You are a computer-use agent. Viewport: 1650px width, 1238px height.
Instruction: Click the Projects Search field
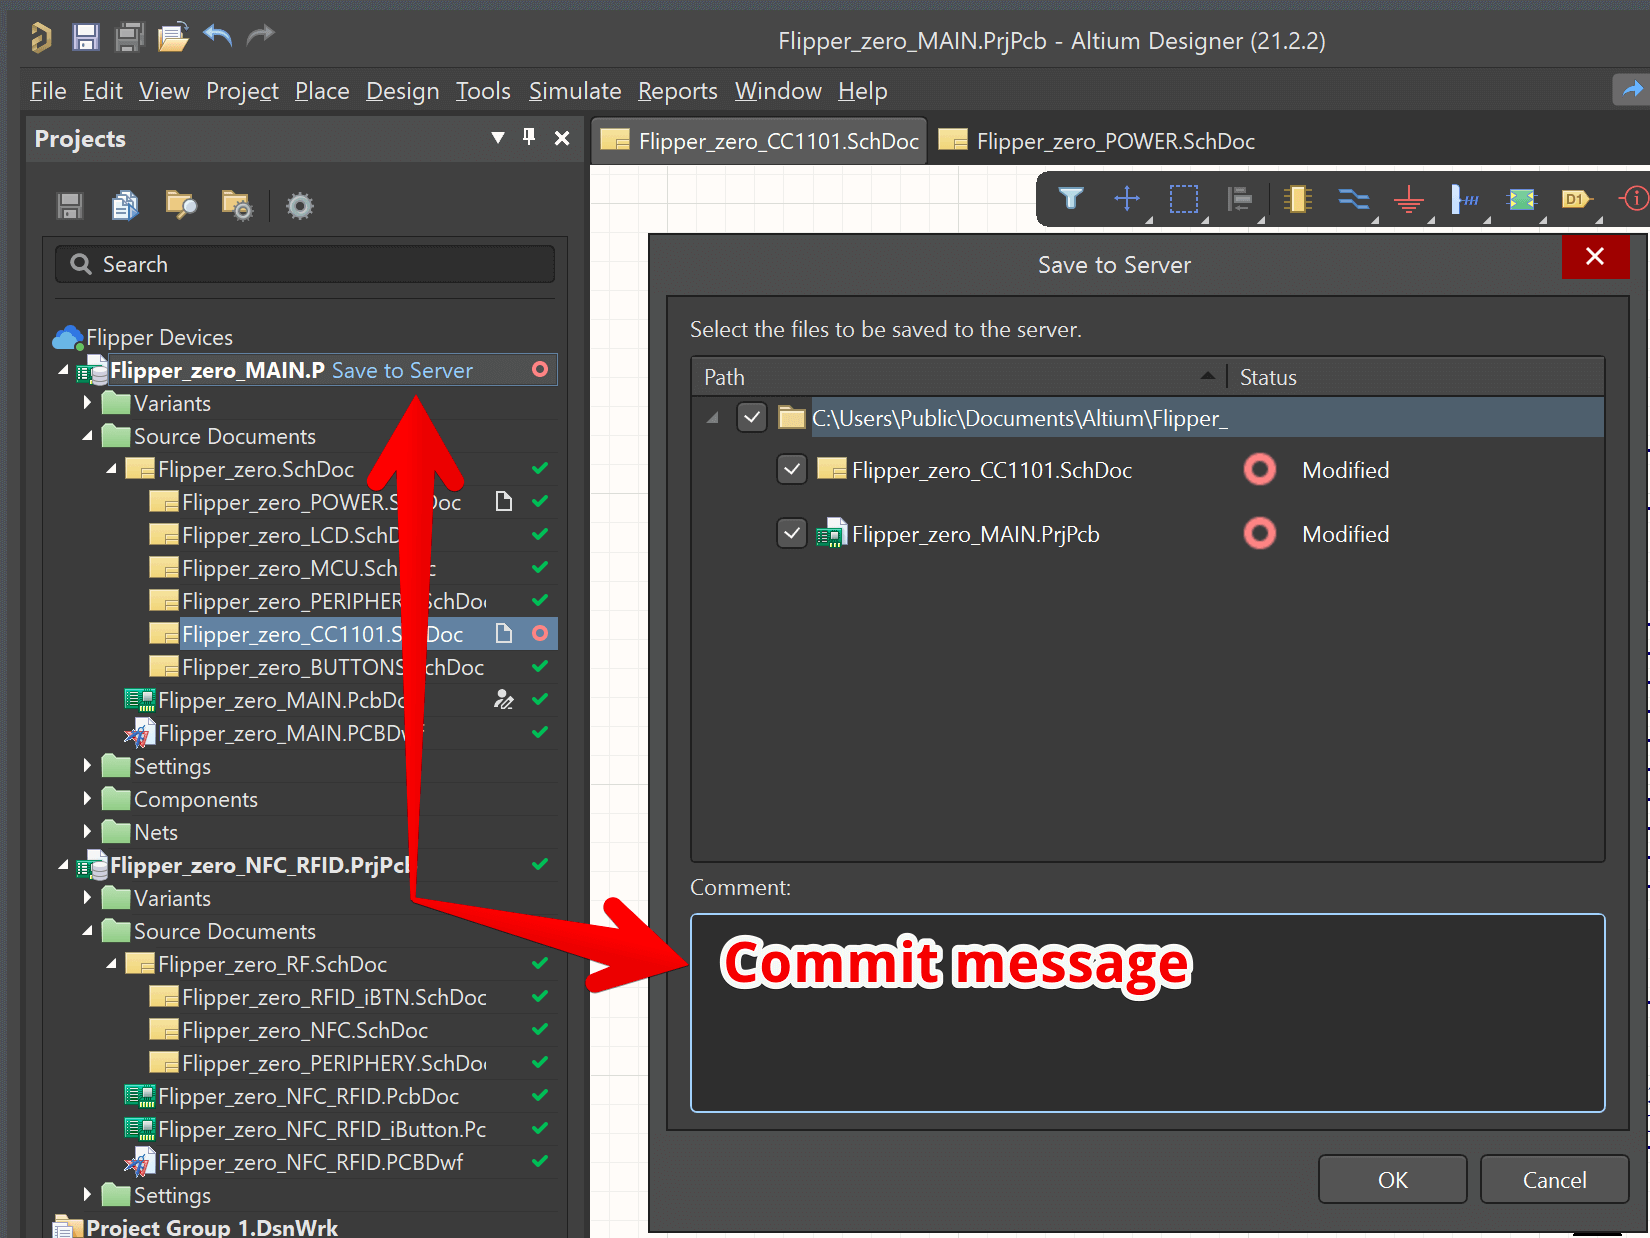305,264
